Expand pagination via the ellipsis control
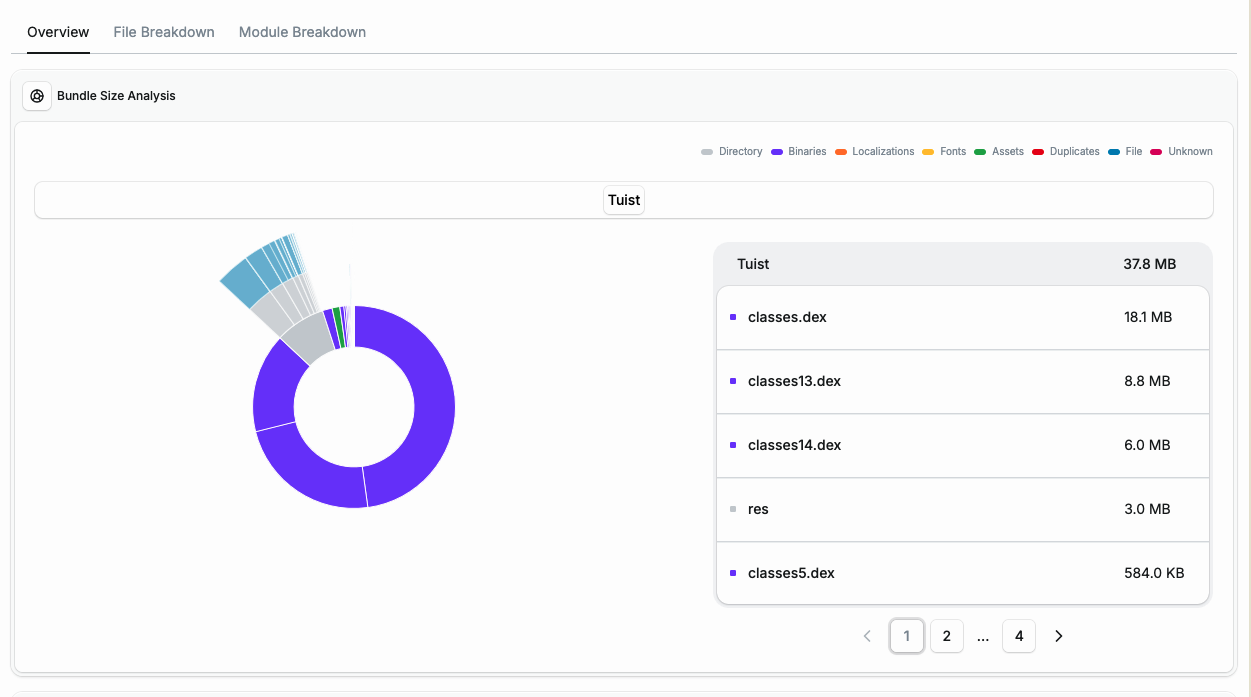 (983, 636)
